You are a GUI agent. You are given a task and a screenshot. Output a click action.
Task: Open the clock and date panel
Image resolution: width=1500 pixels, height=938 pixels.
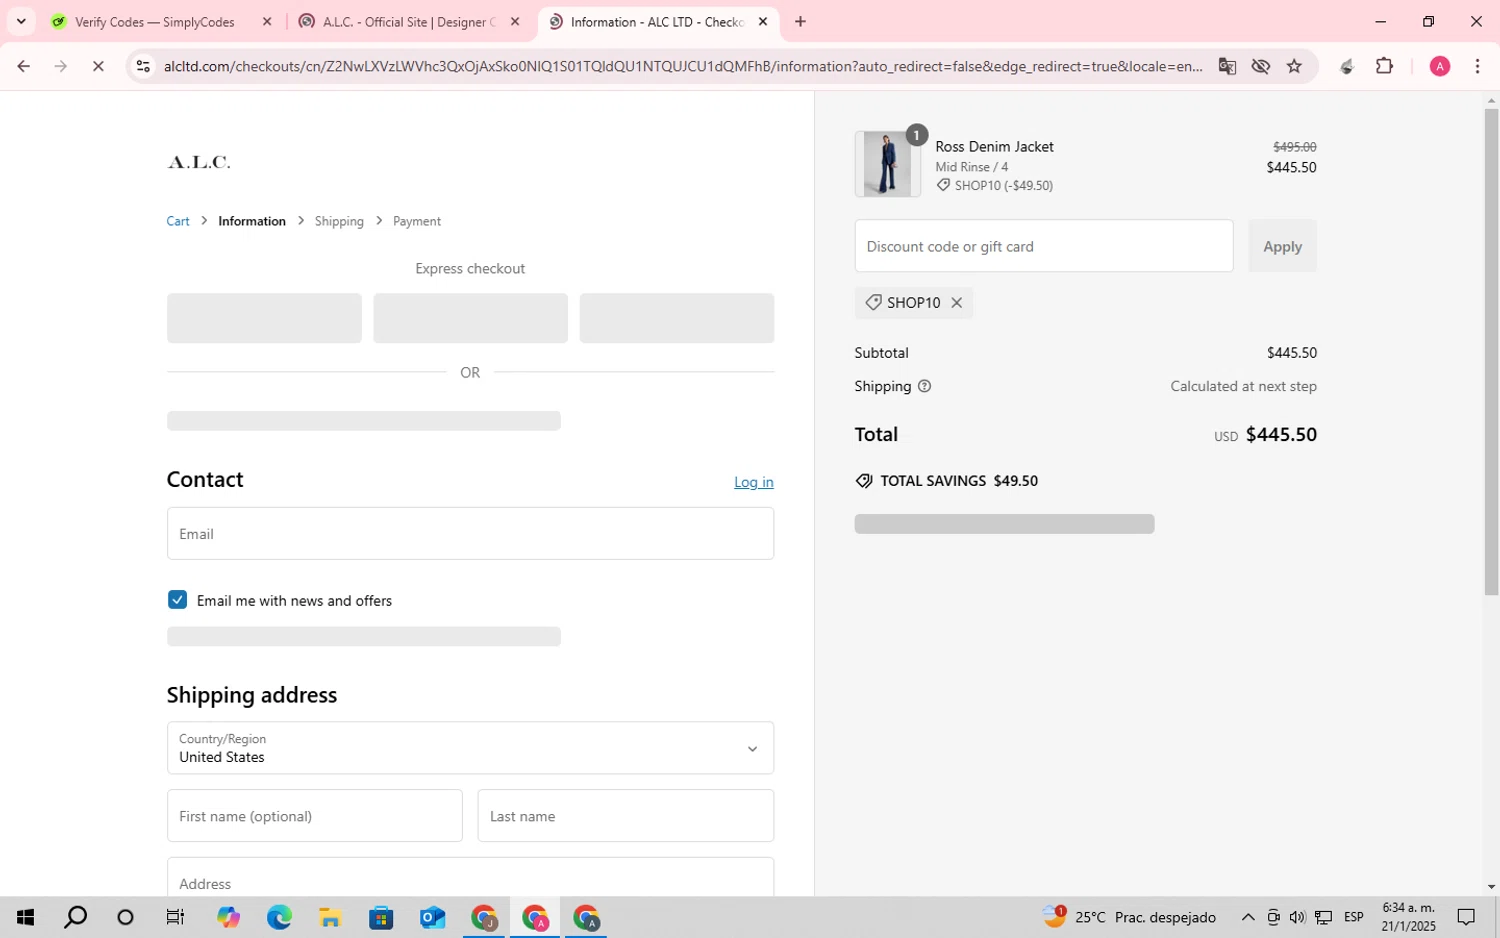(x=1408, y=917)
